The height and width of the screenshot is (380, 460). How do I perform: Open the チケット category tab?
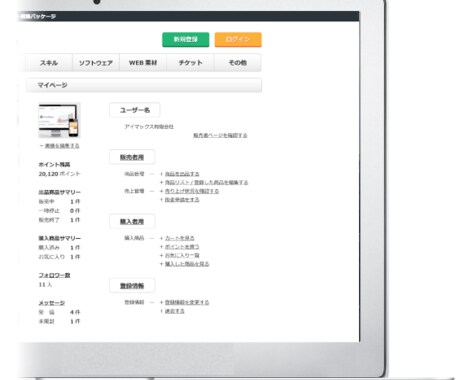tap(190, 63)
